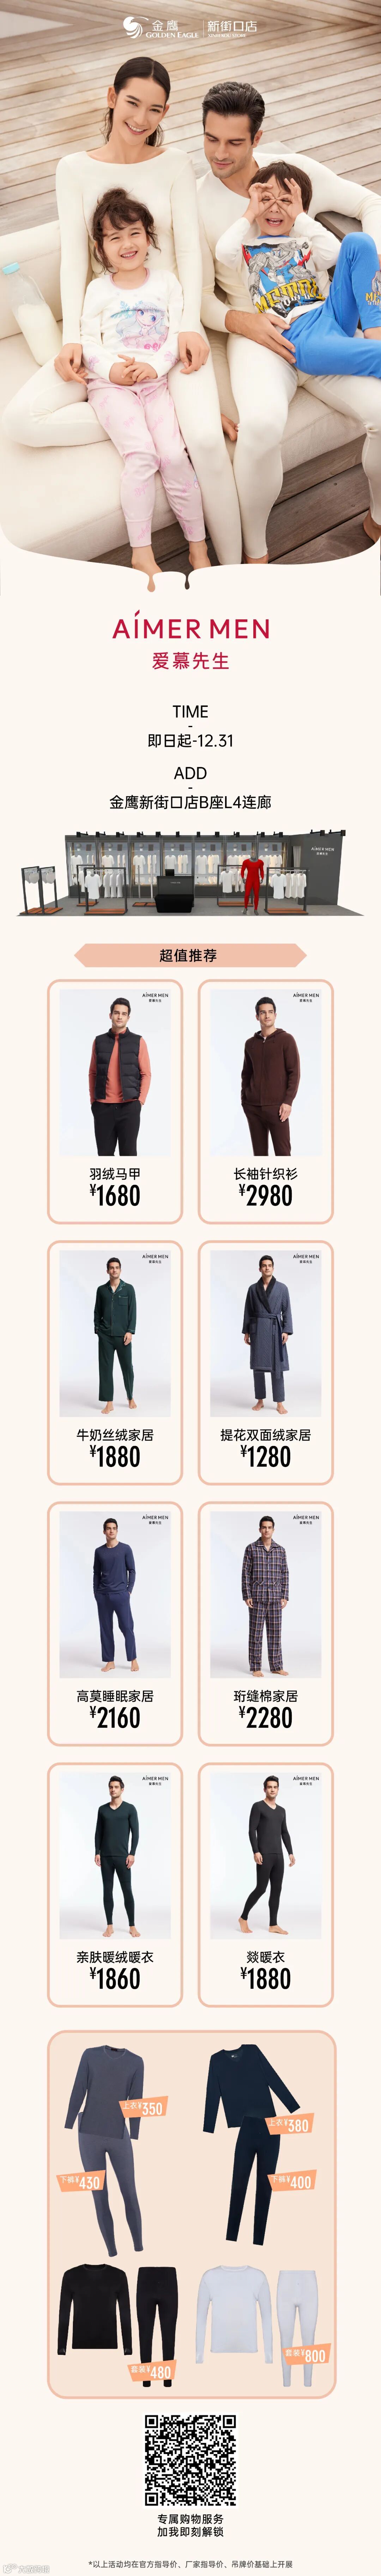Open the 亲肤暖绒暖衣 ¥1860 card

click(x=115, y=1884)
